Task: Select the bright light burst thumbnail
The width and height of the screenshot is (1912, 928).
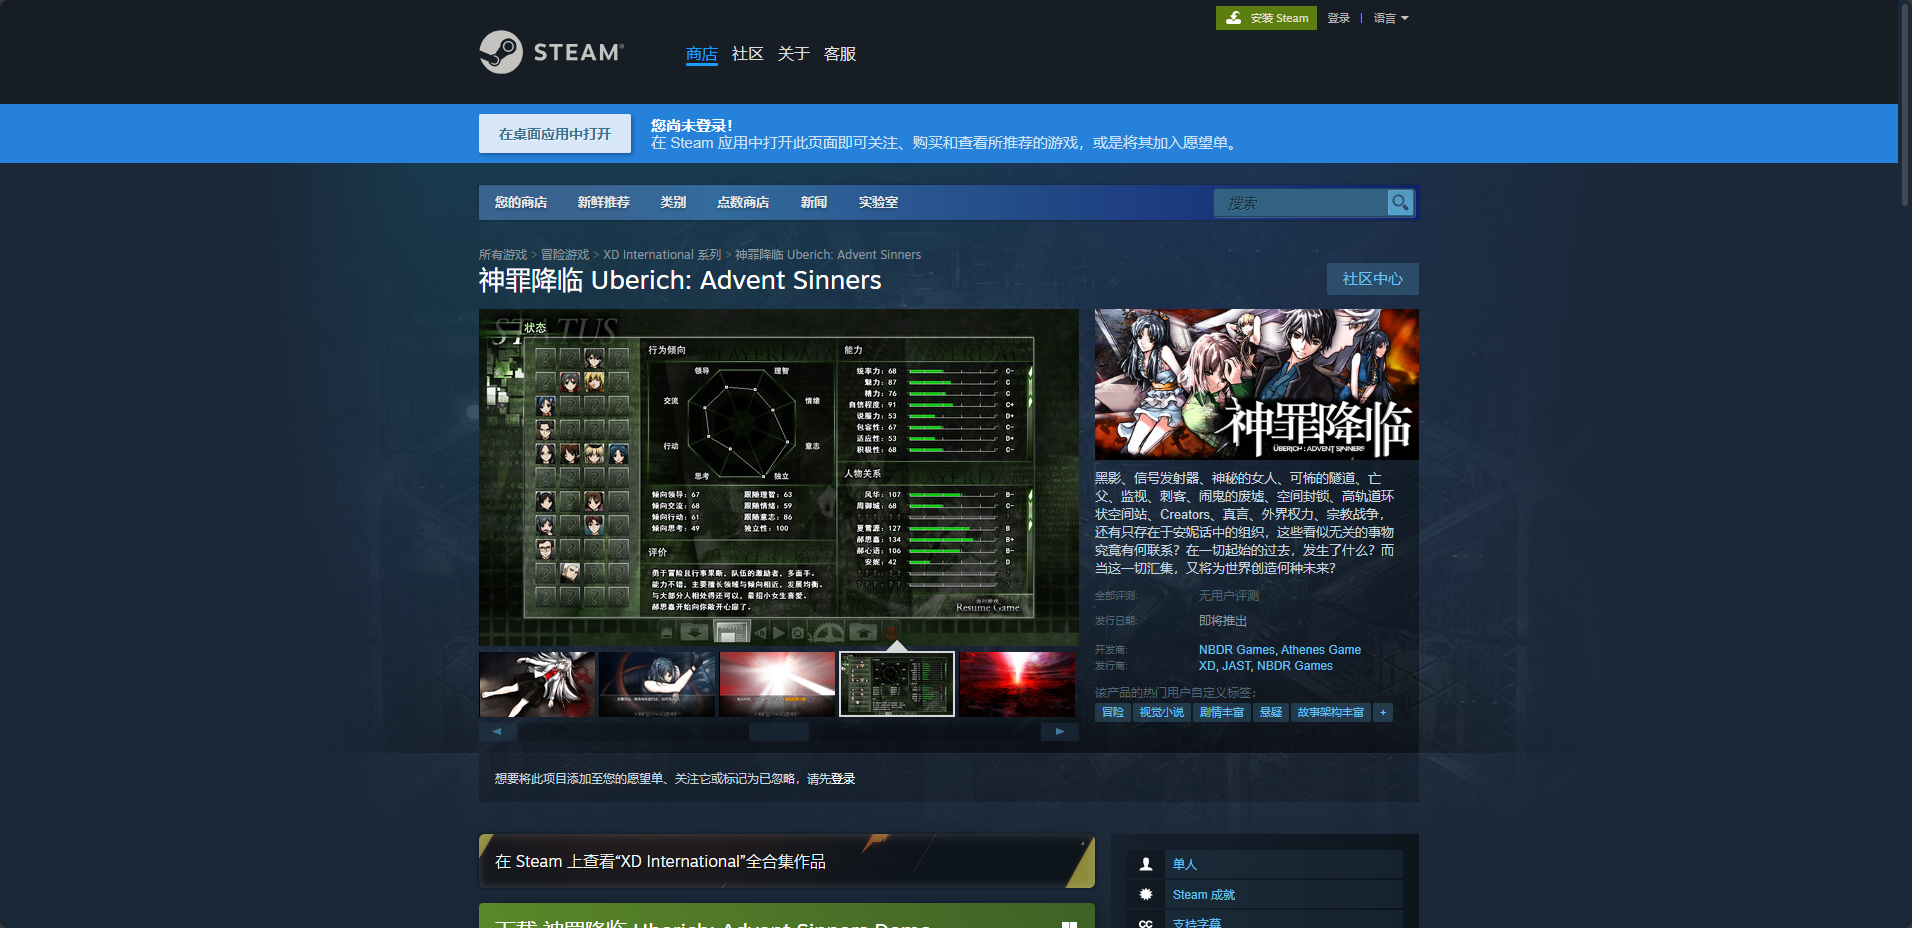Action: pos(777,684)
